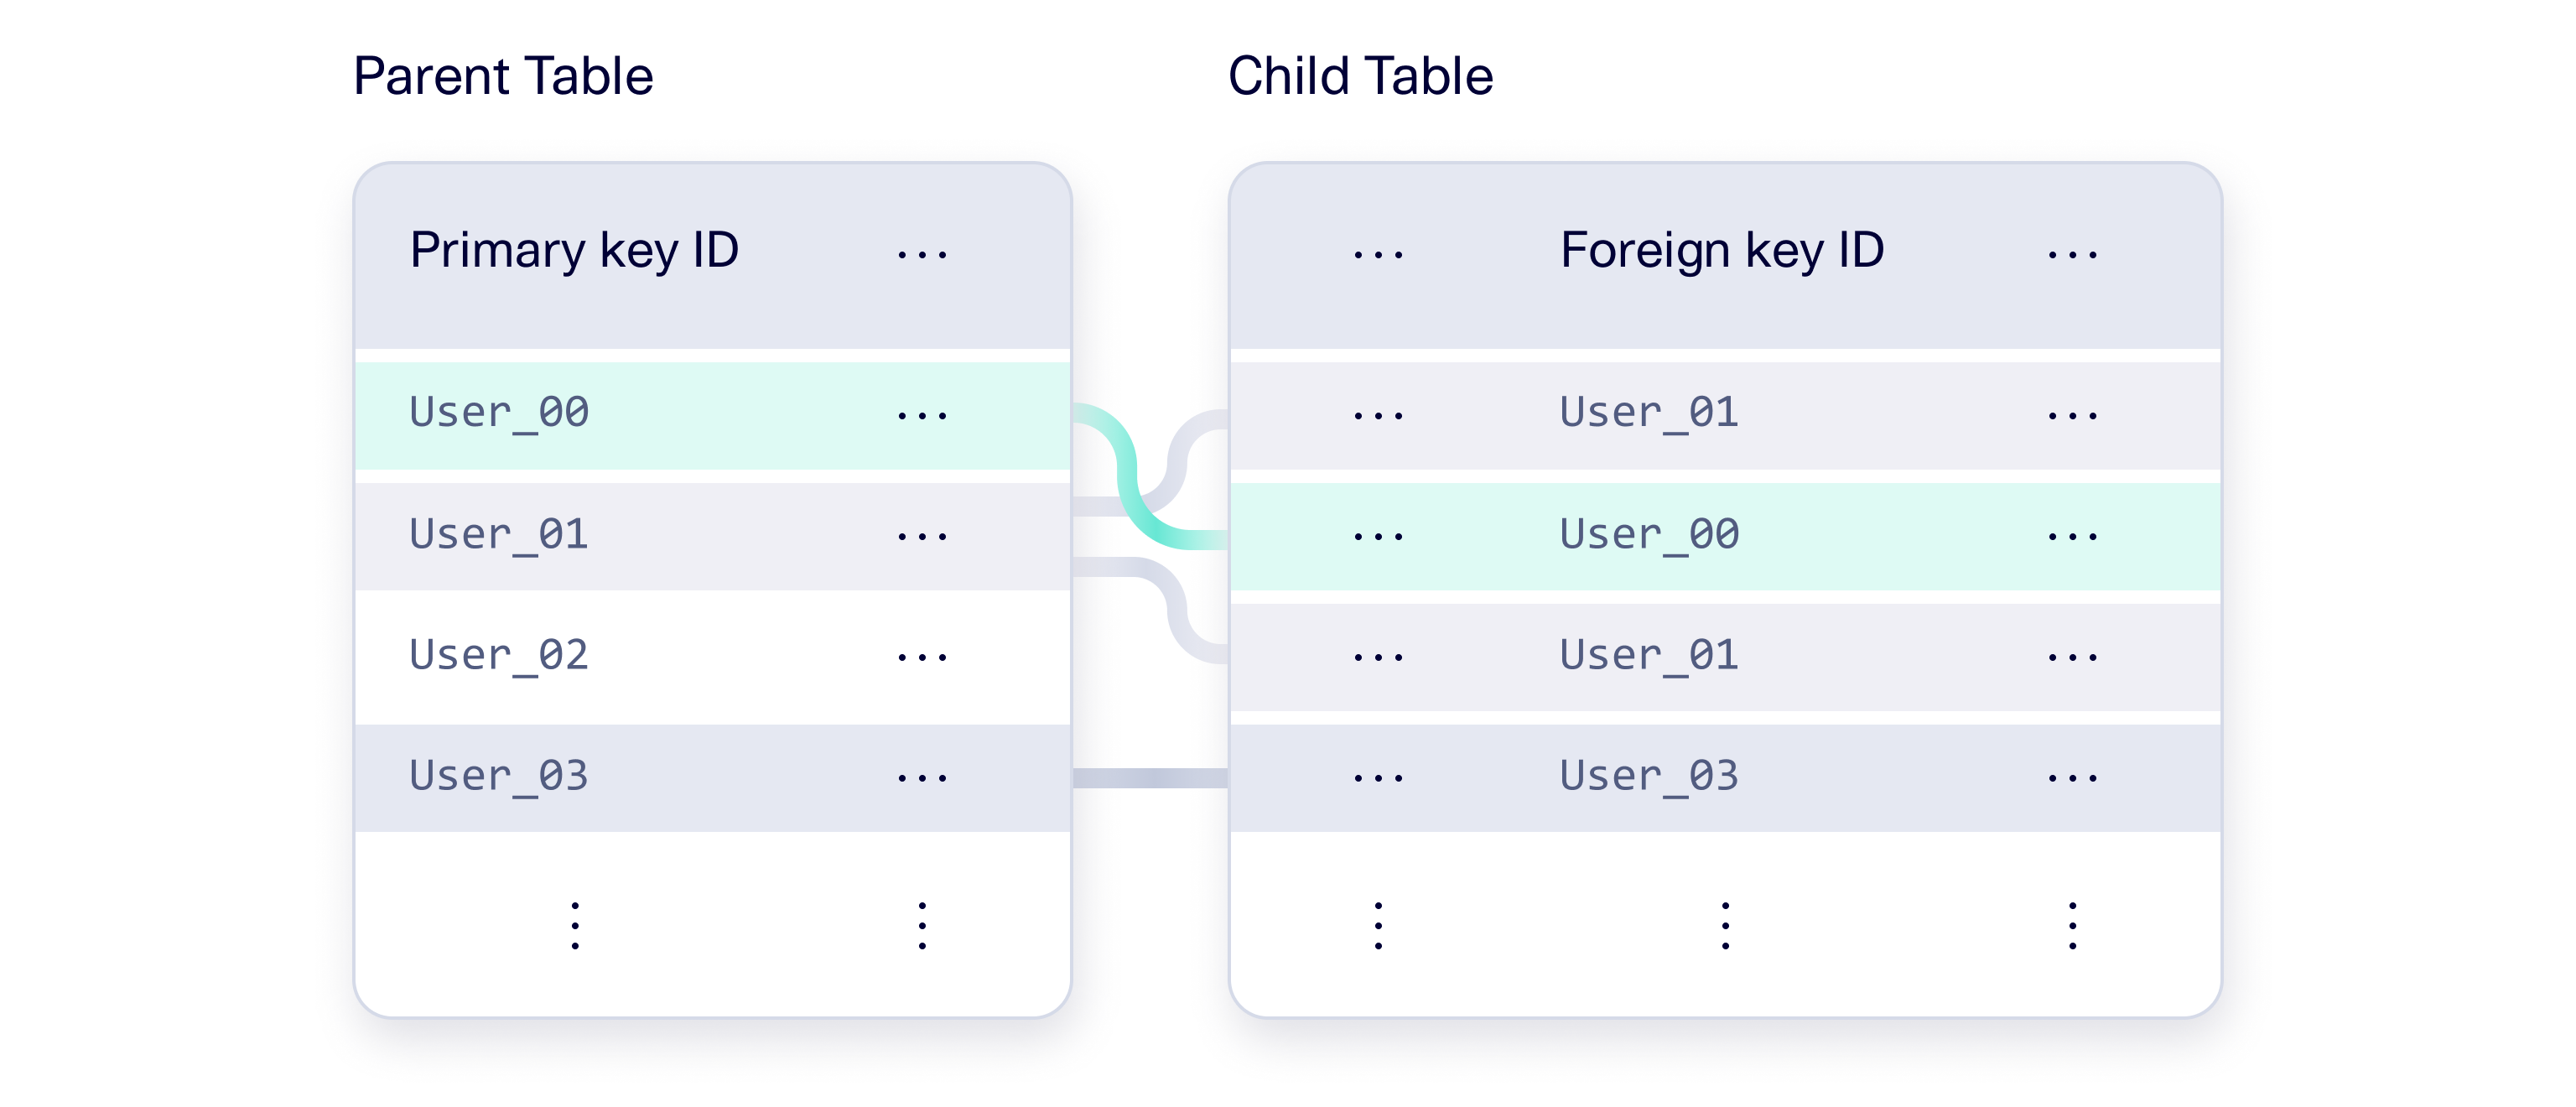Select User_03 in the Child Table
Screen dimensions: 2576x1107
coord(1649,777)
